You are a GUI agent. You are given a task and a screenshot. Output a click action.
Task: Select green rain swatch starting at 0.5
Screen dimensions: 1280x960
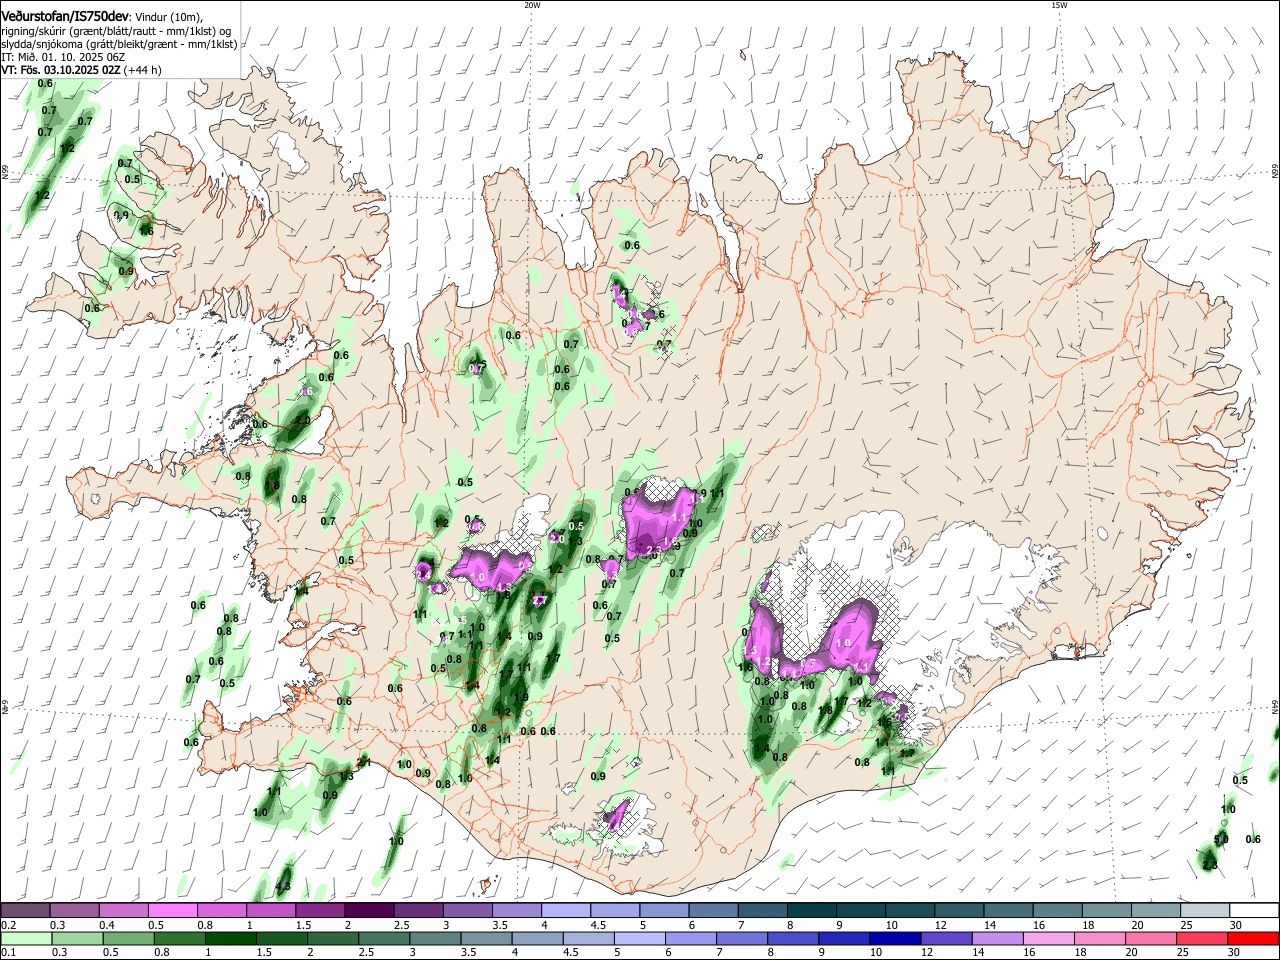point(128,939)
